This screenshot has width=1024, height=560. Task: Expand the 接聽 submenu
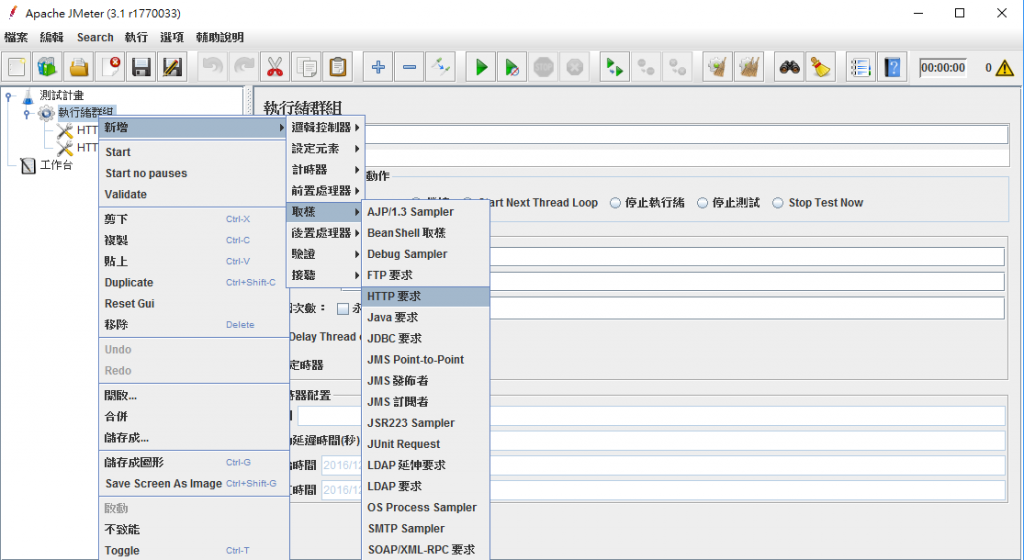(x=325, y=275)
